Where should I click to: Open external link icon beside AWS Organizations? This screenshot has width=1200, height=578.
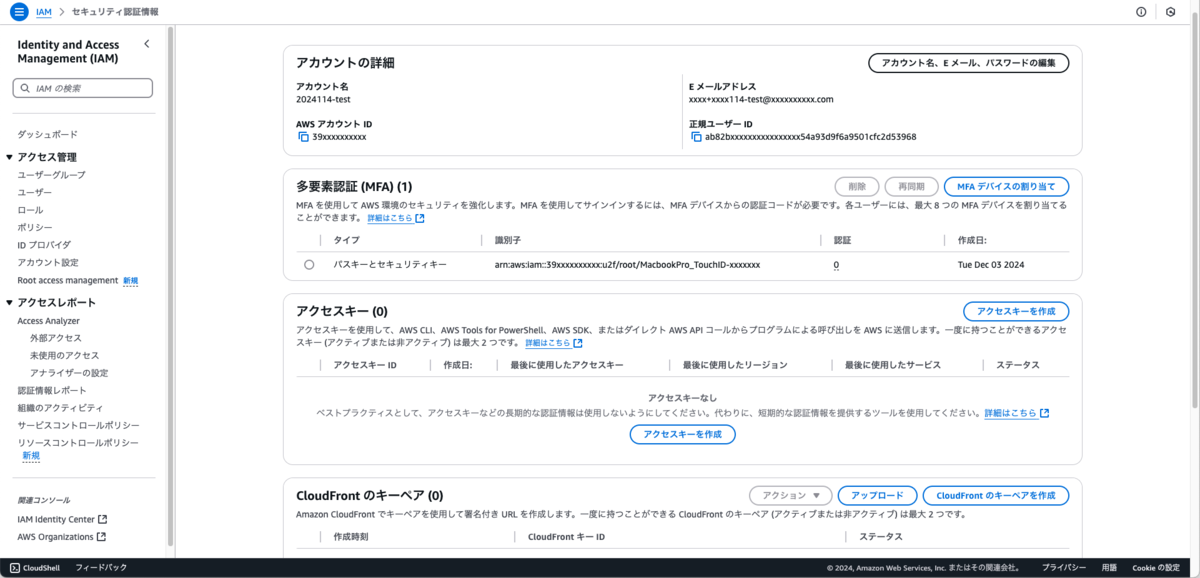coord(102,537)
